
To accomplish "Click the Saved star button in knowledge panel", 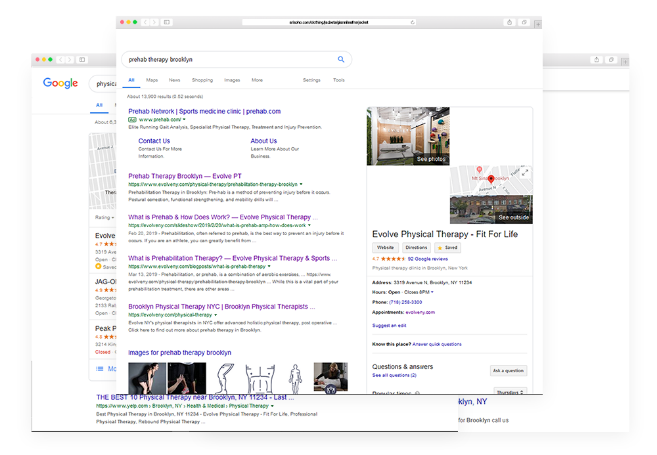I will click(447, 248).
